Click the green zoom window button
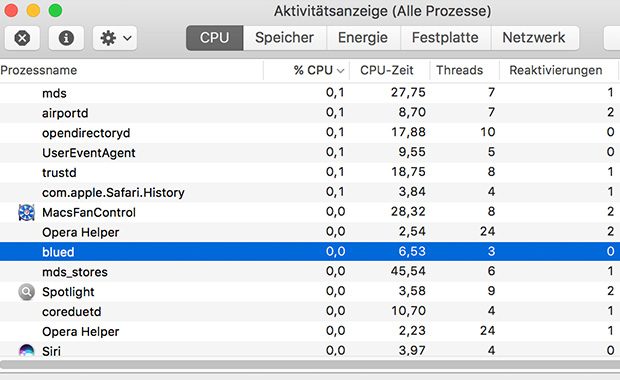This screenshot has height=380, width=620. click(x=55, y=11)
